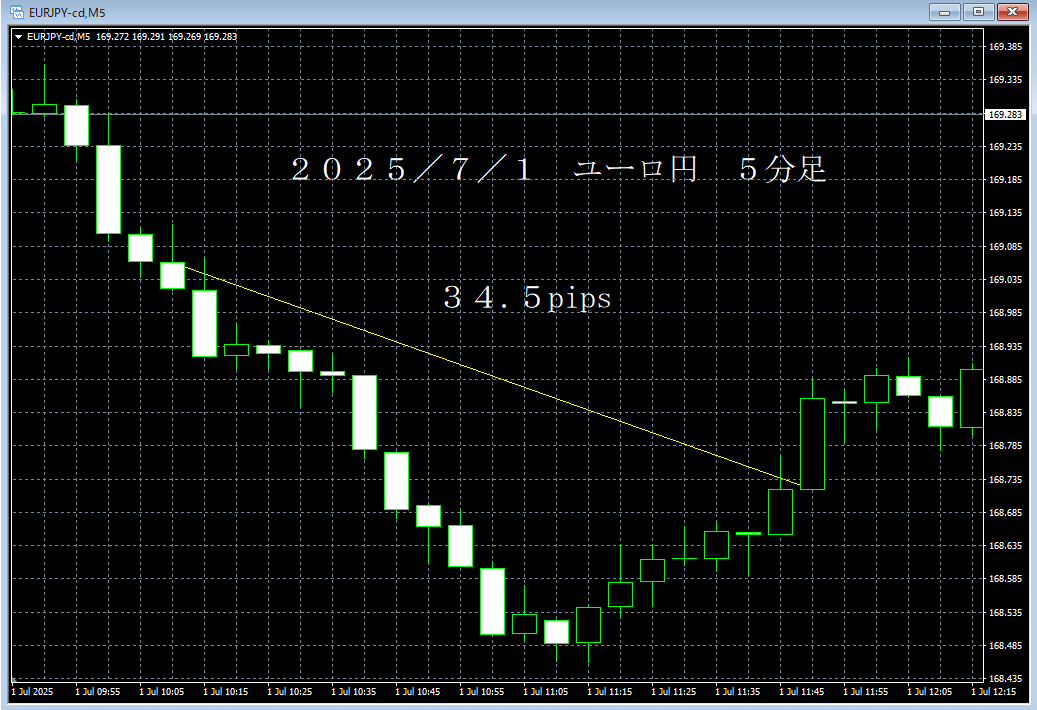Select the horizontal price line at 169.283
Viewport: 1037px width, 710px height.
500,113
